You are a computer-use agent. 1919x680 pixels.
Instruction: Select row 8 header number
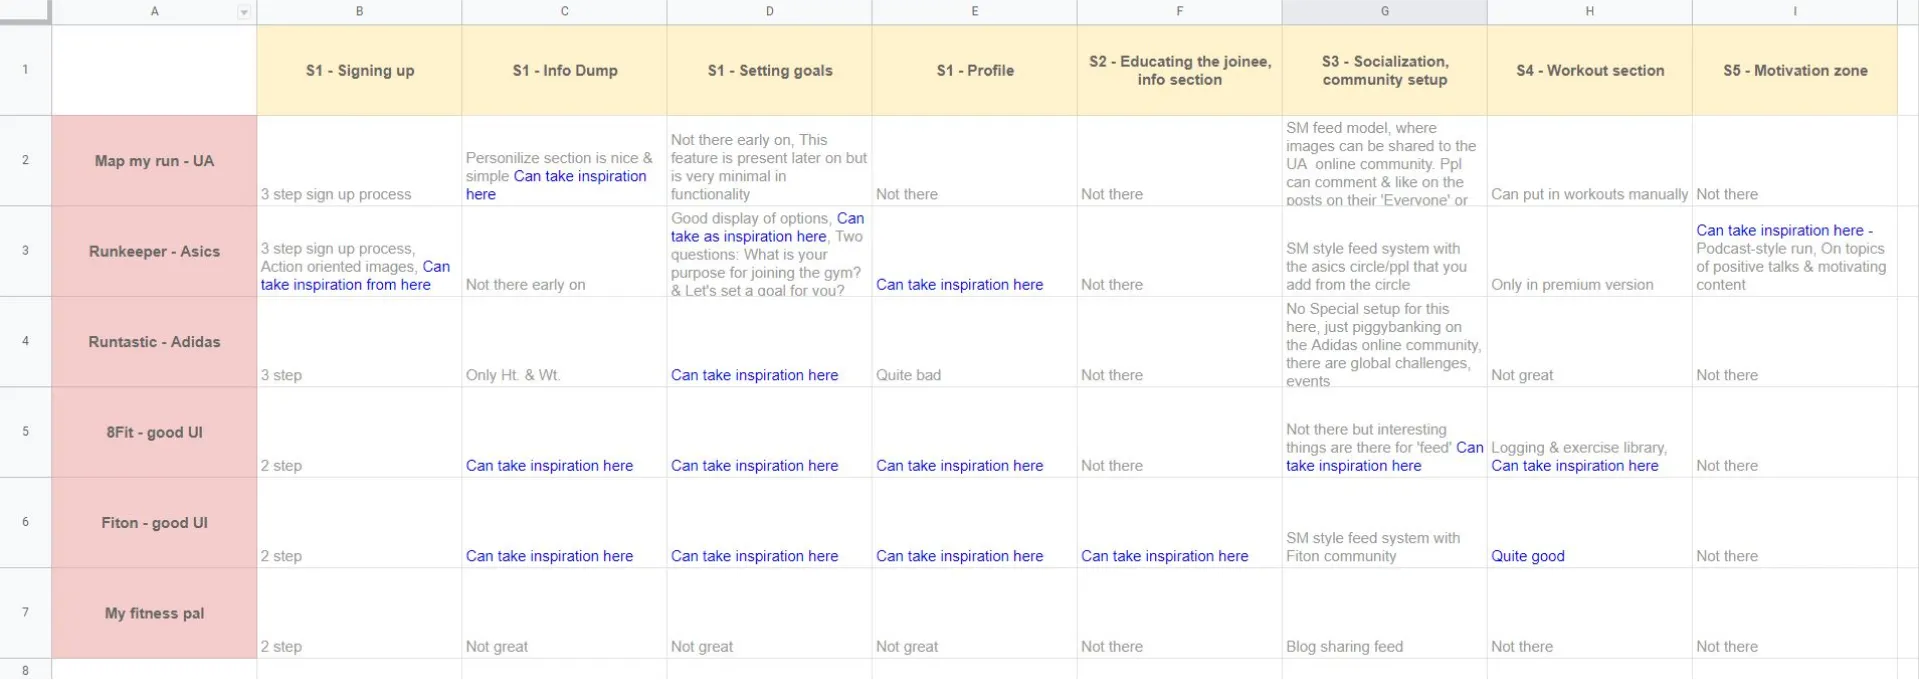click(x=25, y=670)
